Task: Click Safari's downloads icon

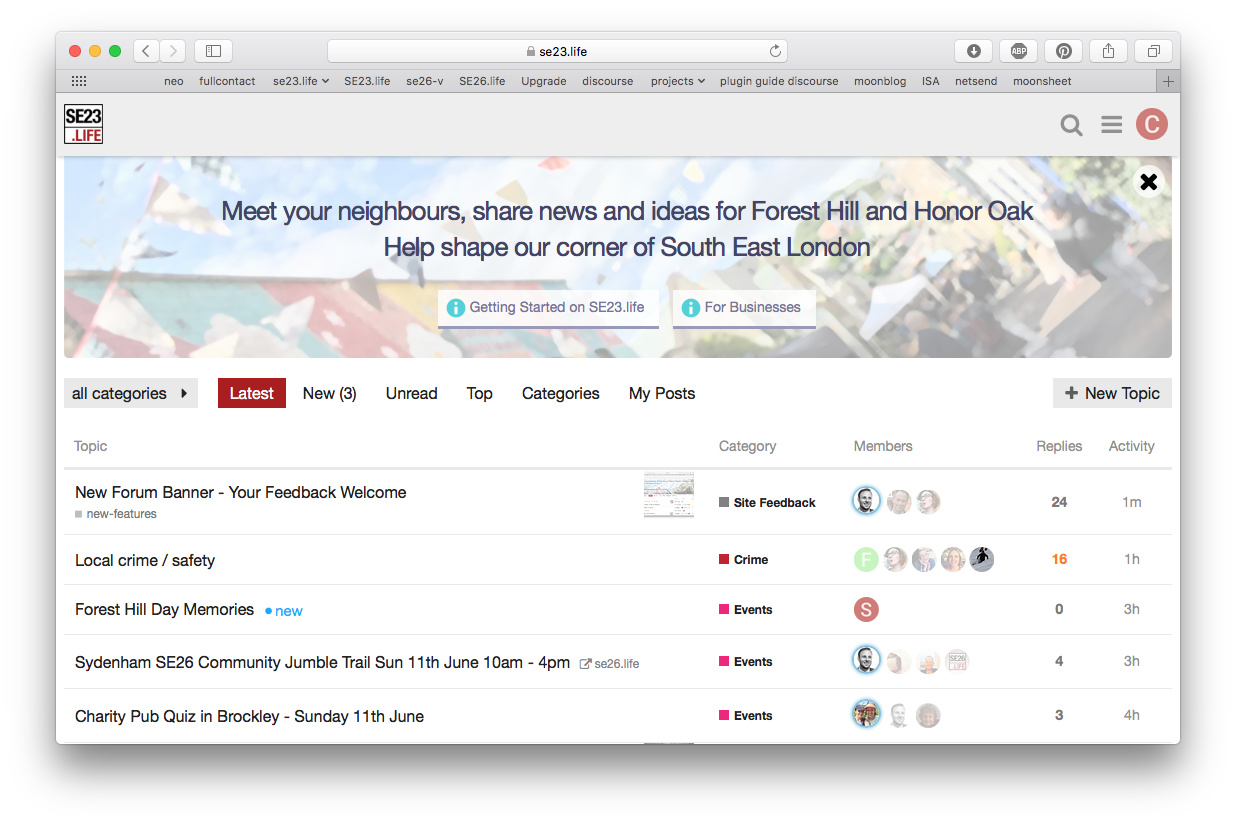Action: (x=973, y=51)
